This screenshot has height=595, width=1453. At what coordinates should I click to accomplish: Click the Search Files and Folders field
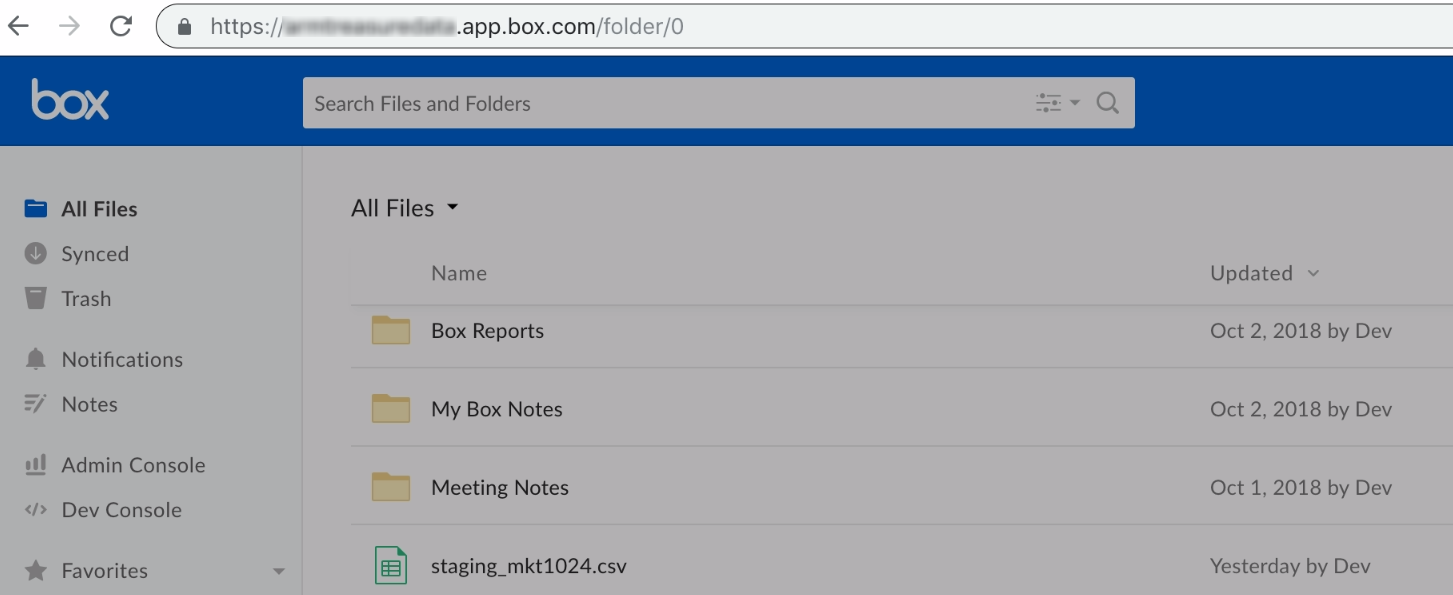660,103
